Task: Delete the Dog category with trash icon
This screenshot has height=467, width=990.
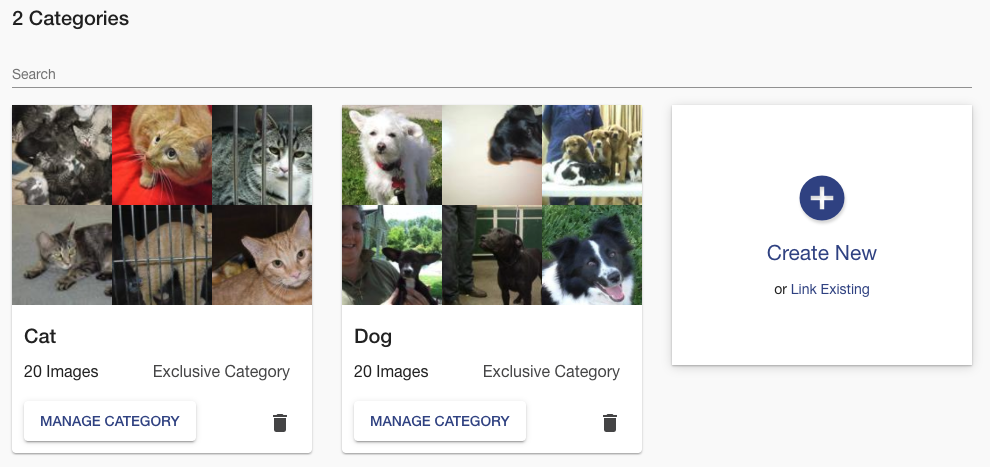Action: click(x=610, y=423)
